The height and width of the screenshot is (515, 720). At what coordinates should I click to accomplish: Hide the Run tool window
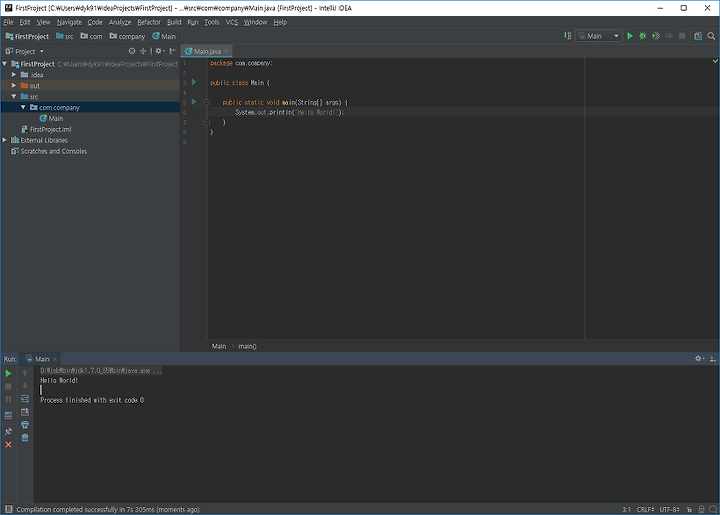(713, 358)
